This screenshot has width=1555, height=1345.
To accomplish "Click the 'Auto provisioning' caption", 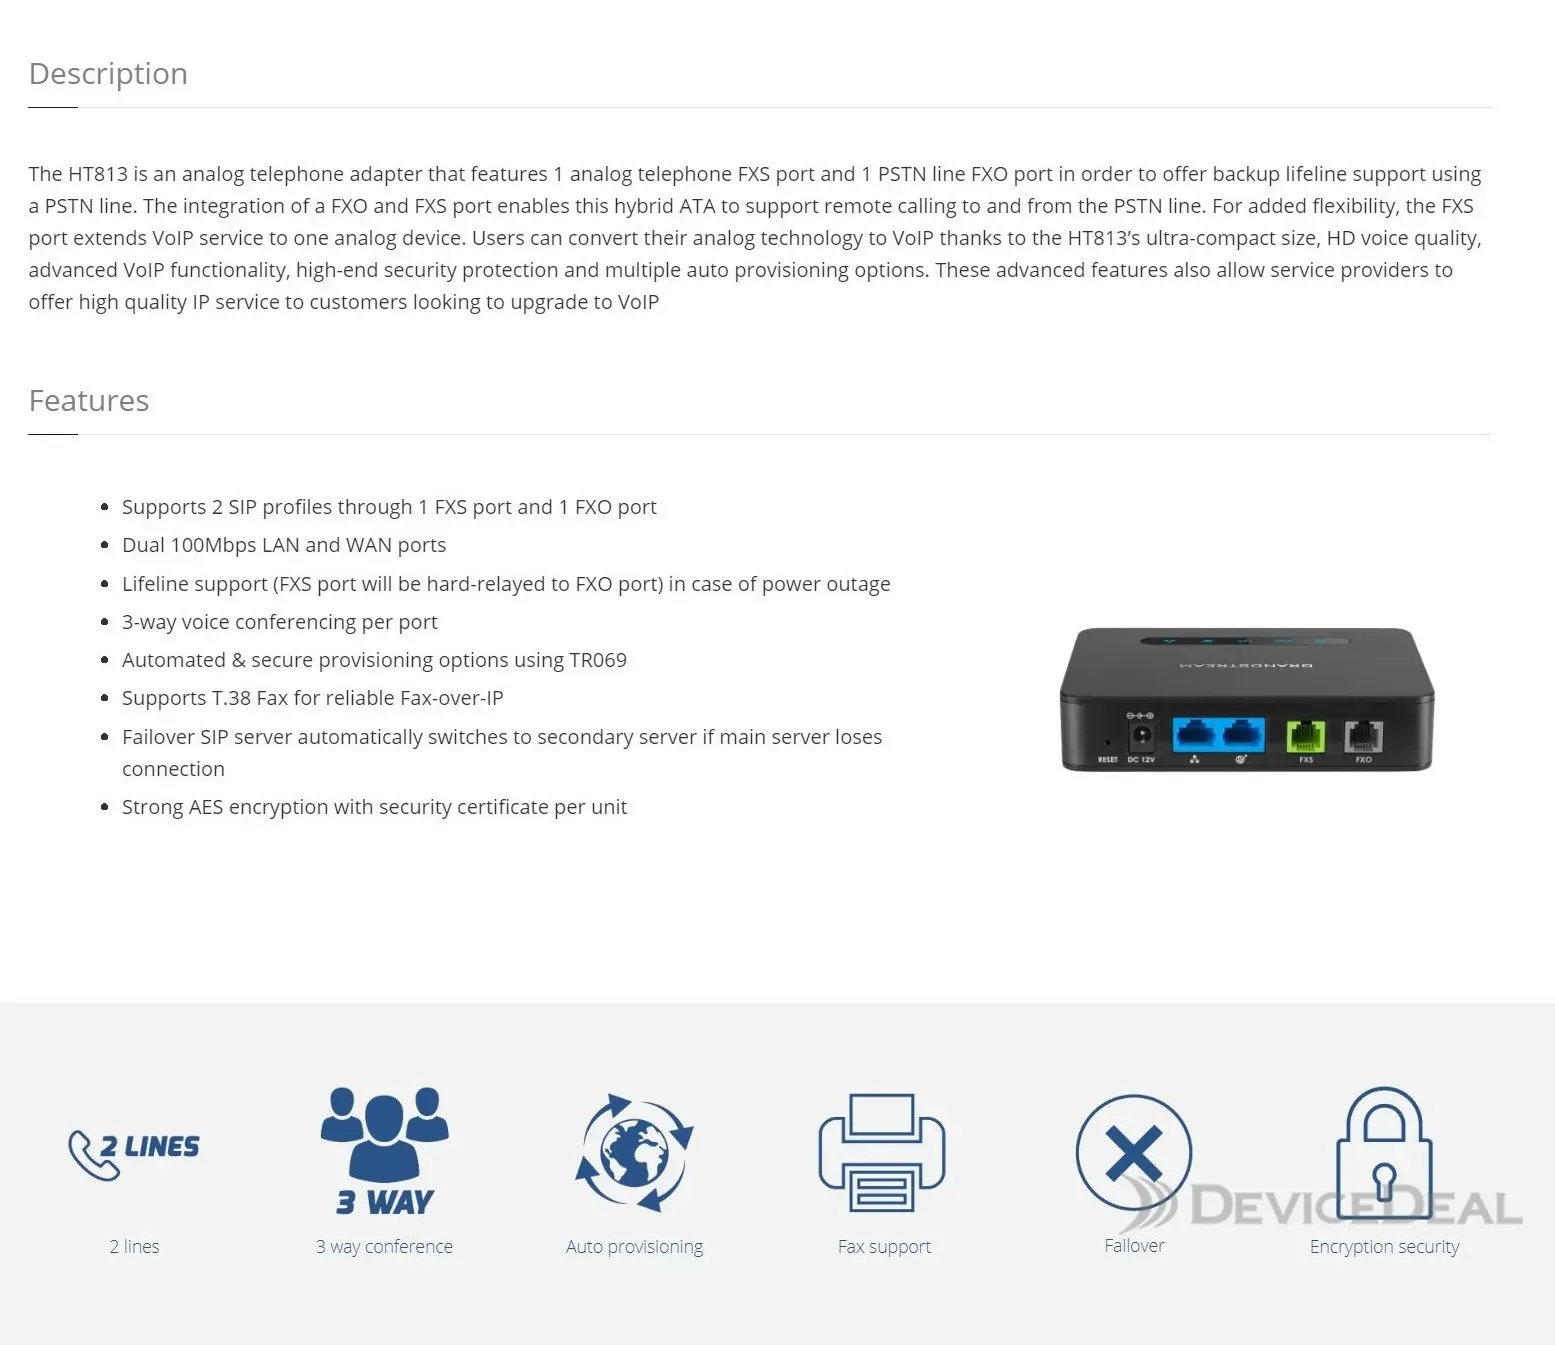I will click(x=634, y=1247).
